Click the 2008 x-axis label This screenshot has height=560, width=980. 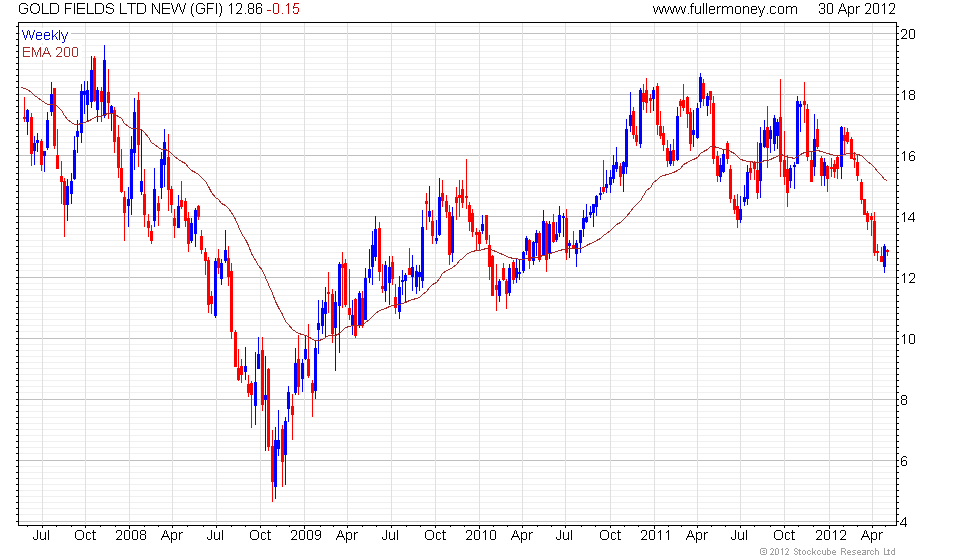[131, 536]
